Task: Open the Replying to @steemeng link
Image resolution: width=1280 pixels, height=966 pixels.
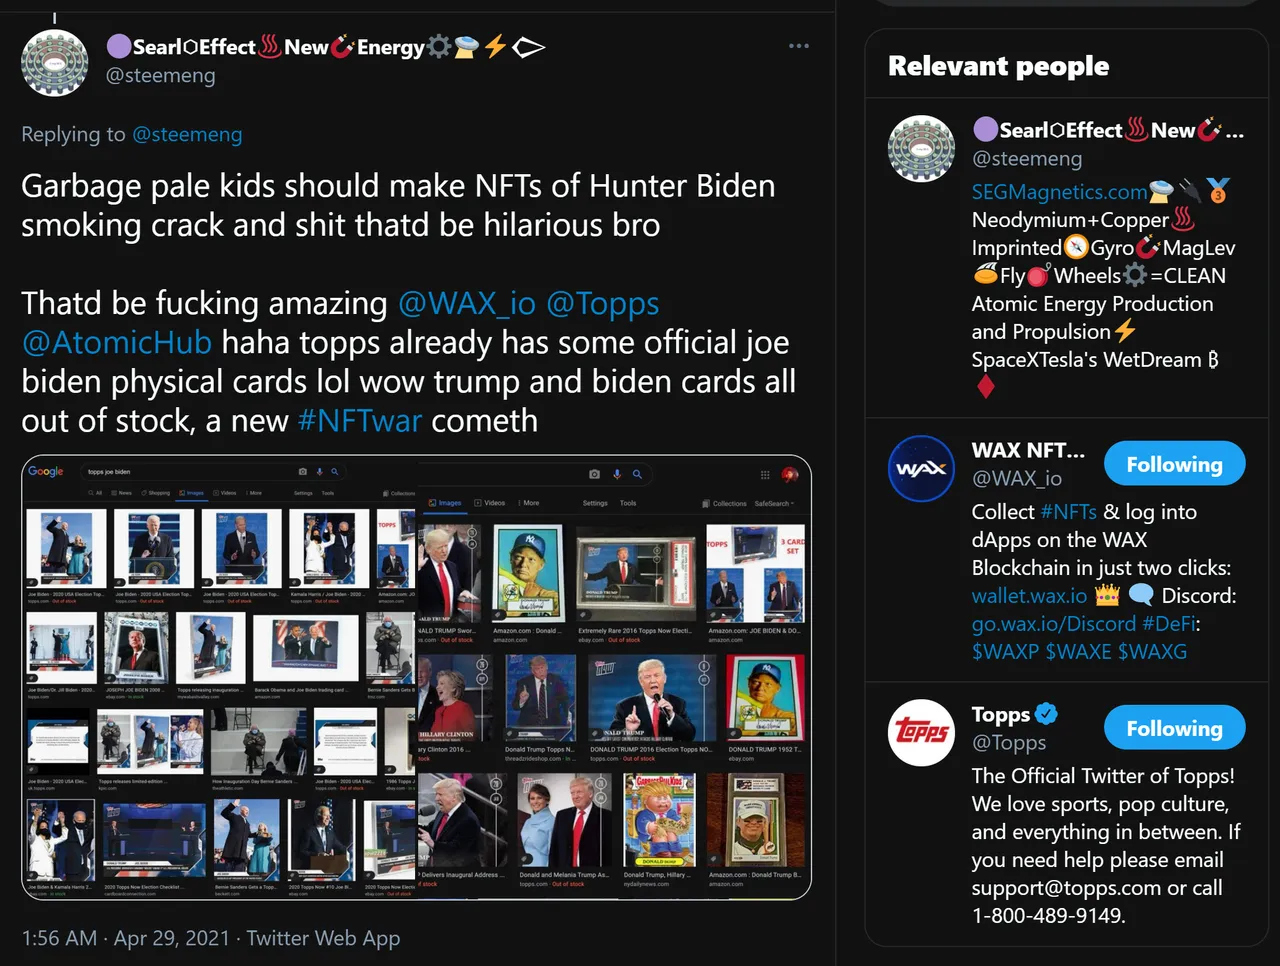Action: [x=187, y=134]
